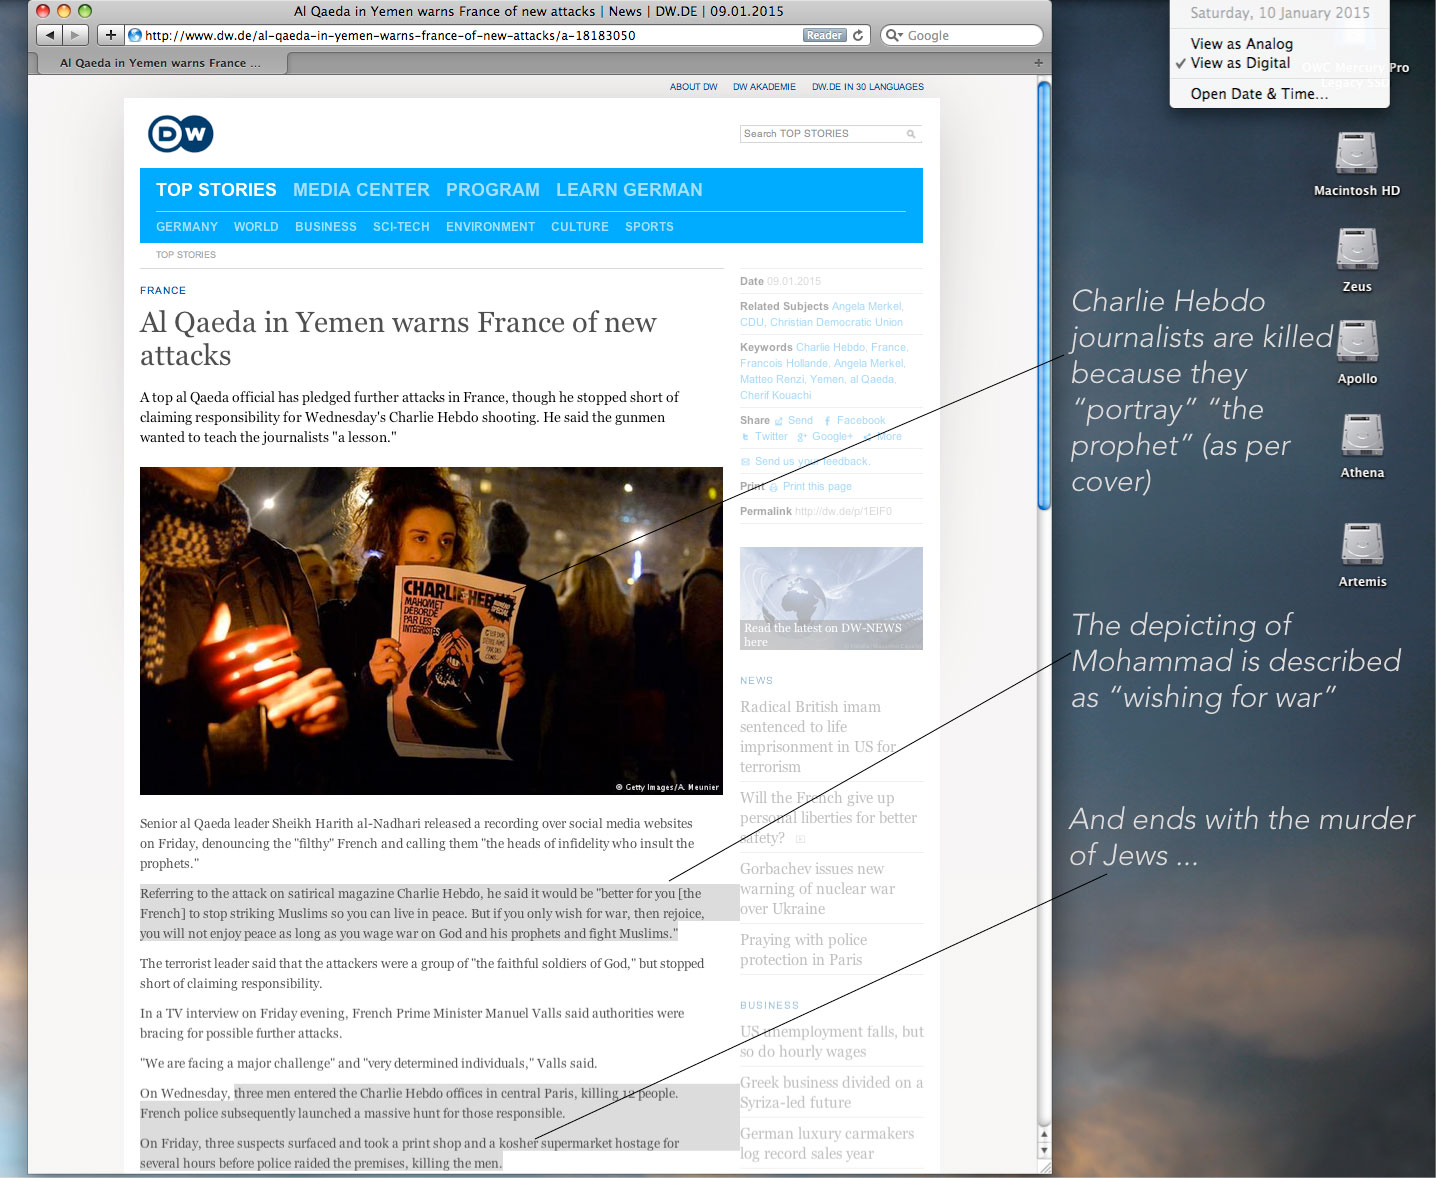This screenshot has height=1178, width=1436.
Task: Click the Safari back arrow button
Action: click(x=49, y=35)
